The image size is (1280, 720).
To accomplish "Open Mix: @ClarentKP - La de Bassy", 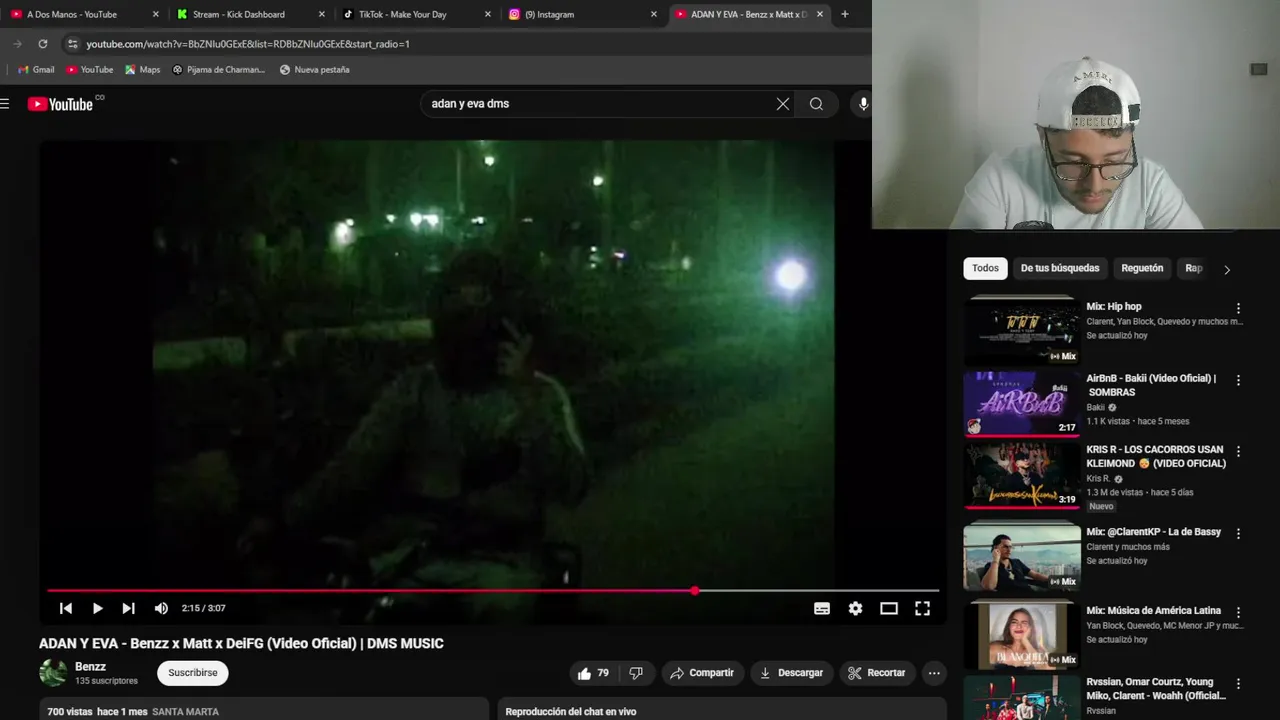I will coord(1153,532).
